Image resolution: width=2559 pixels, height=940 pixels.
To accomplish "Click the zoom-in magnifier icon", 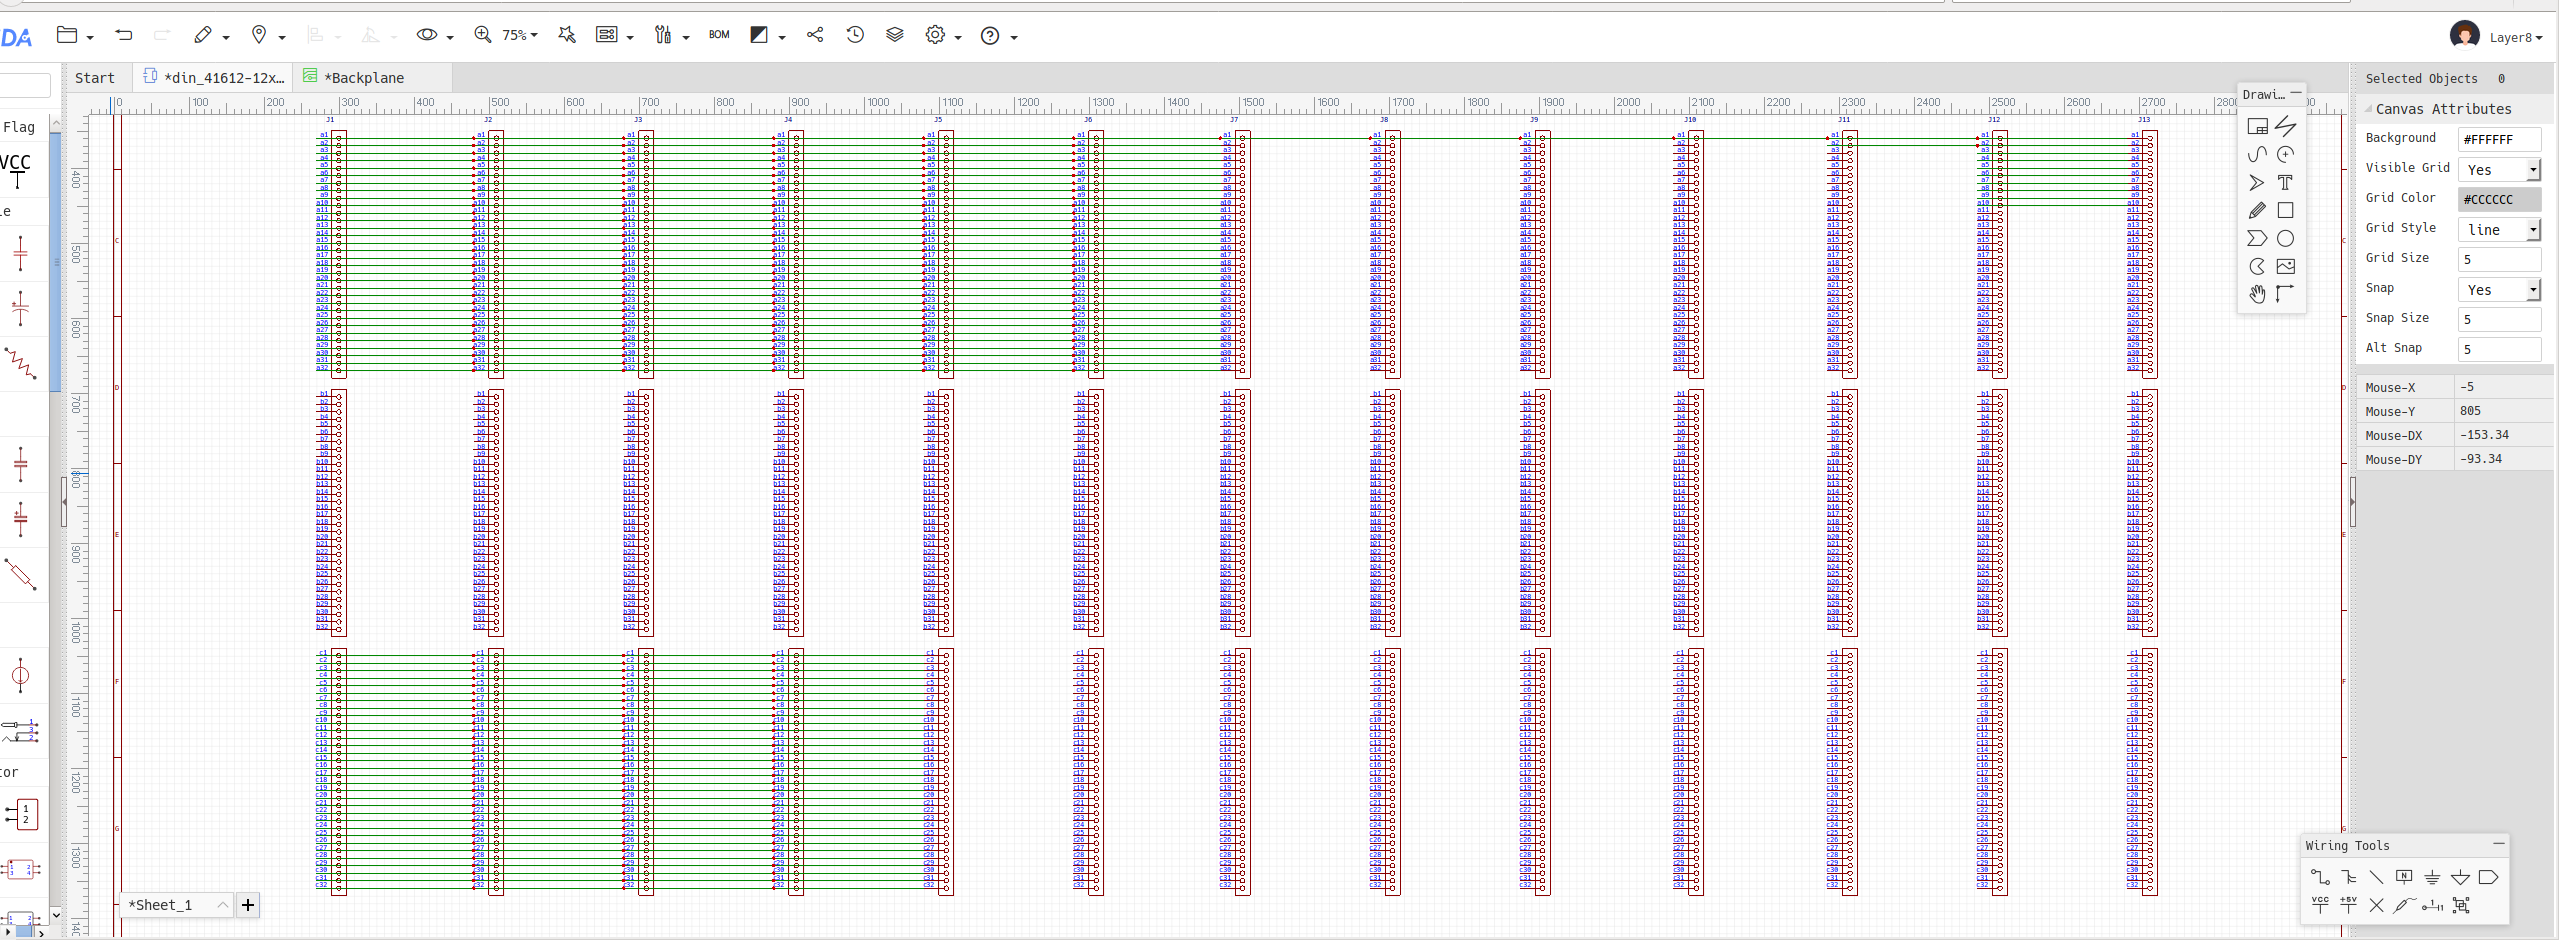I will pyautogui.click(x=483, y=35).
